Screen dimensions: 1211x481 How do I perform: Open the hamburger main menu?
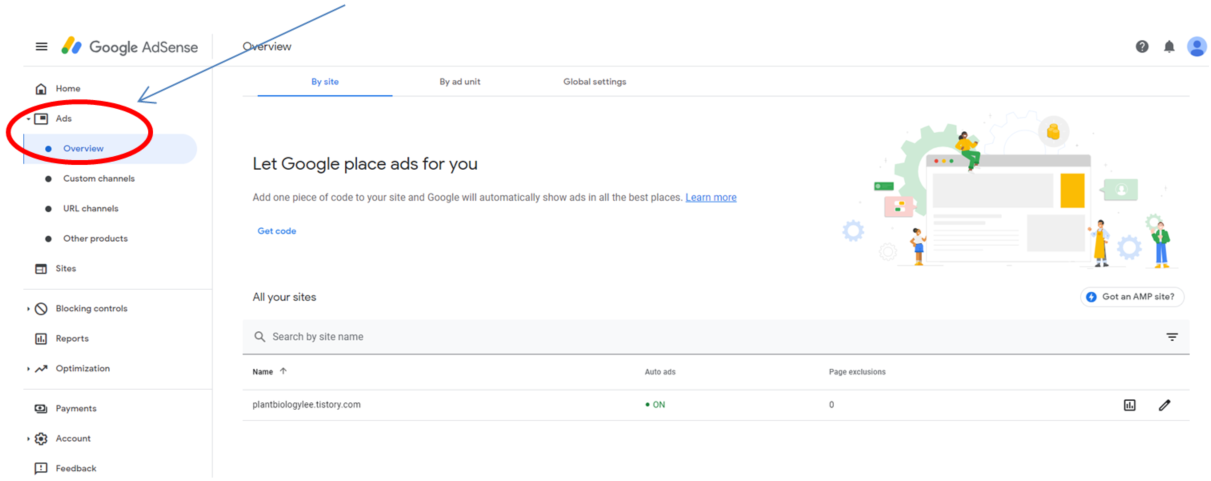click(41, 46)
